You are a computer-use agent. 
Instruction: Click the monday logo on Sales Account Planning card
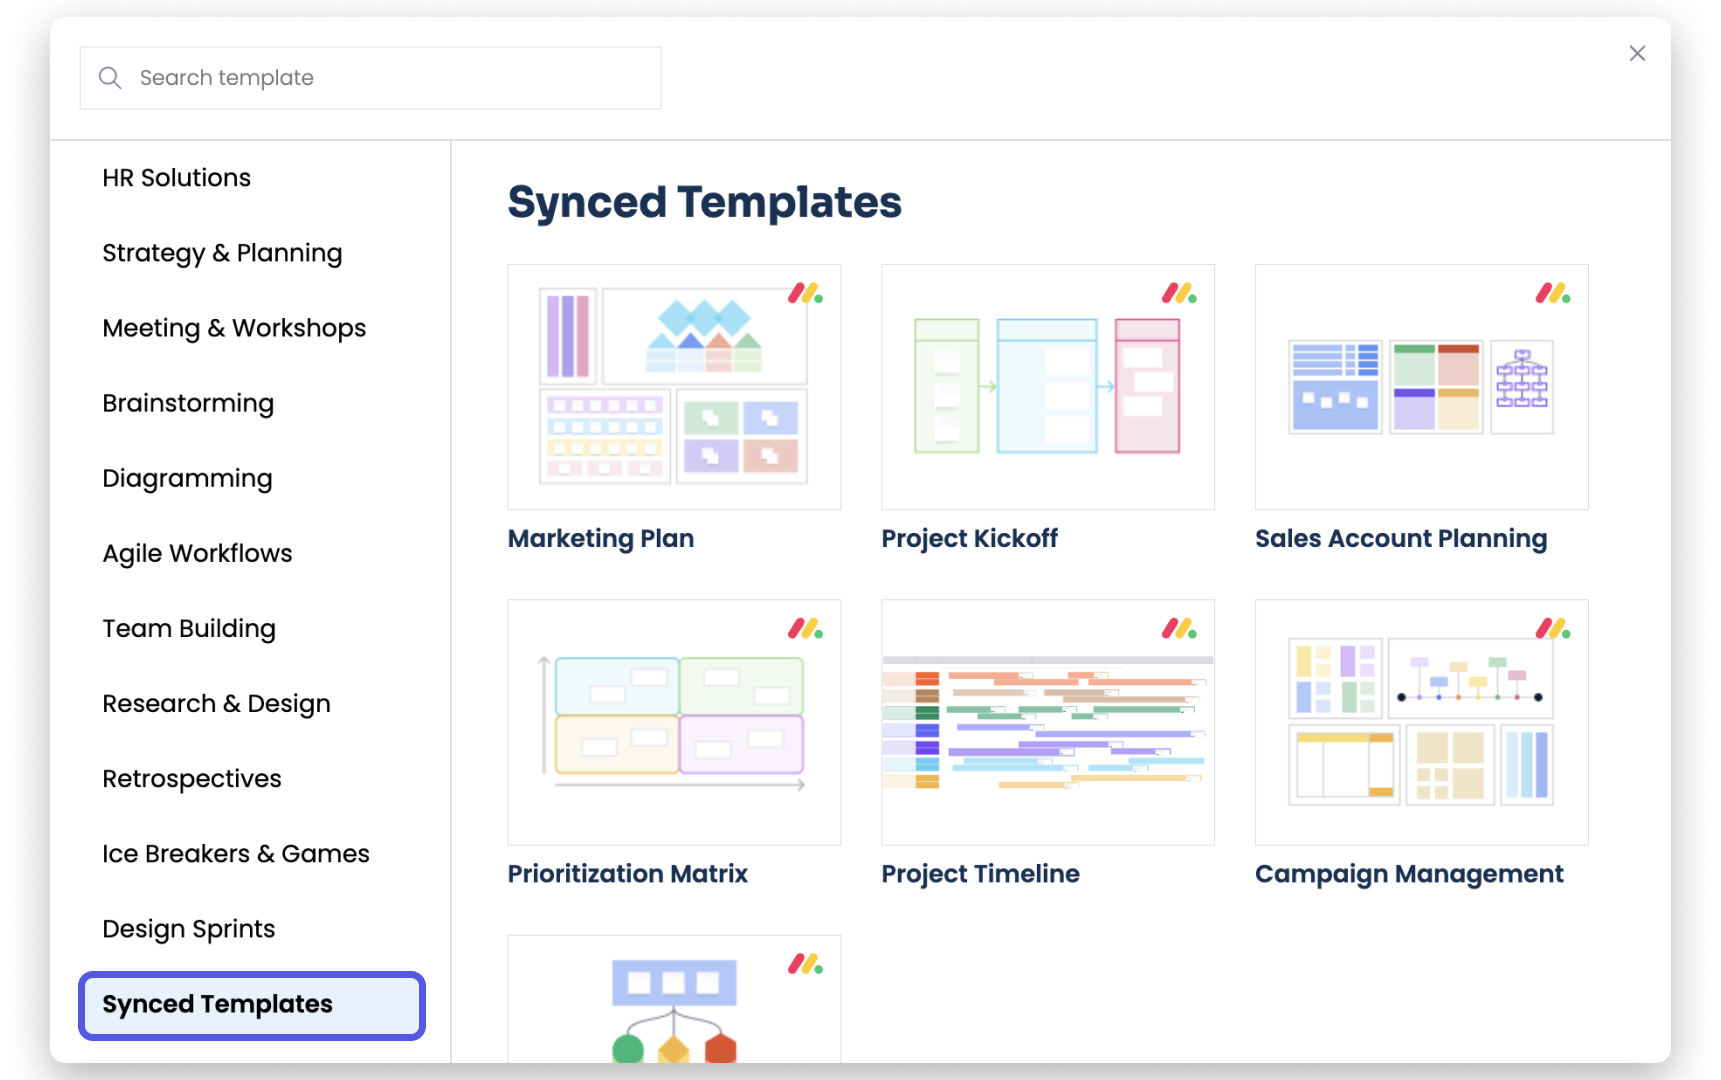[1553, 294]
